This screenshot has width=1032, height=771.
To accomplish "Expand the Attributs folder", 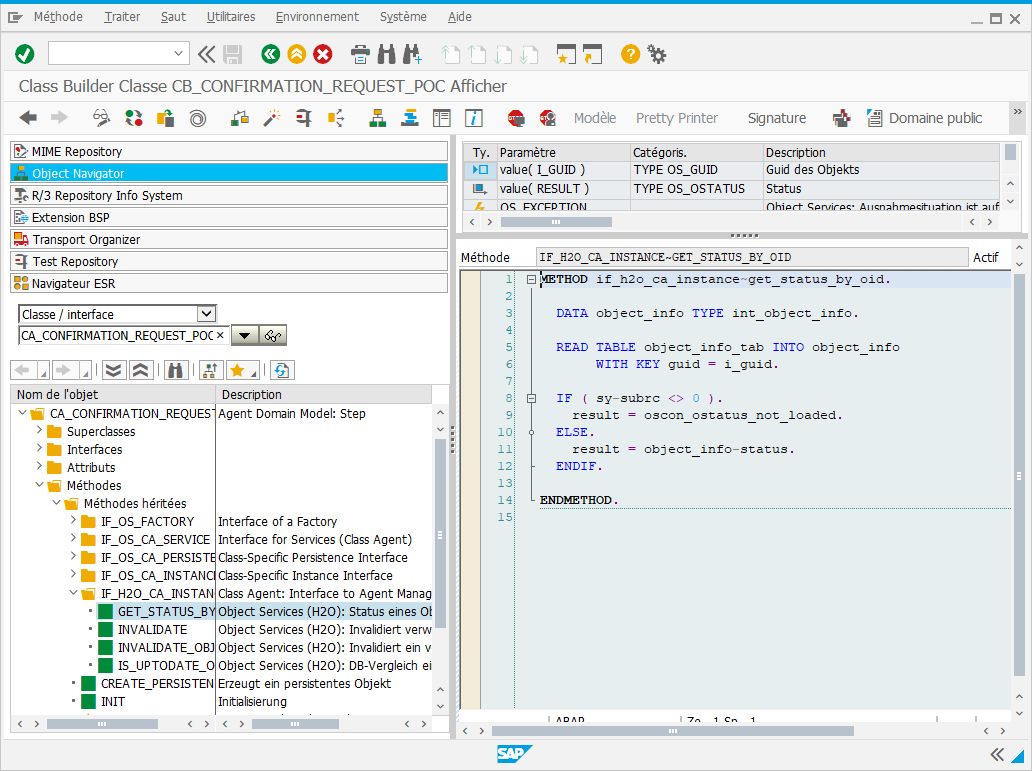I will tap(39, 466).
